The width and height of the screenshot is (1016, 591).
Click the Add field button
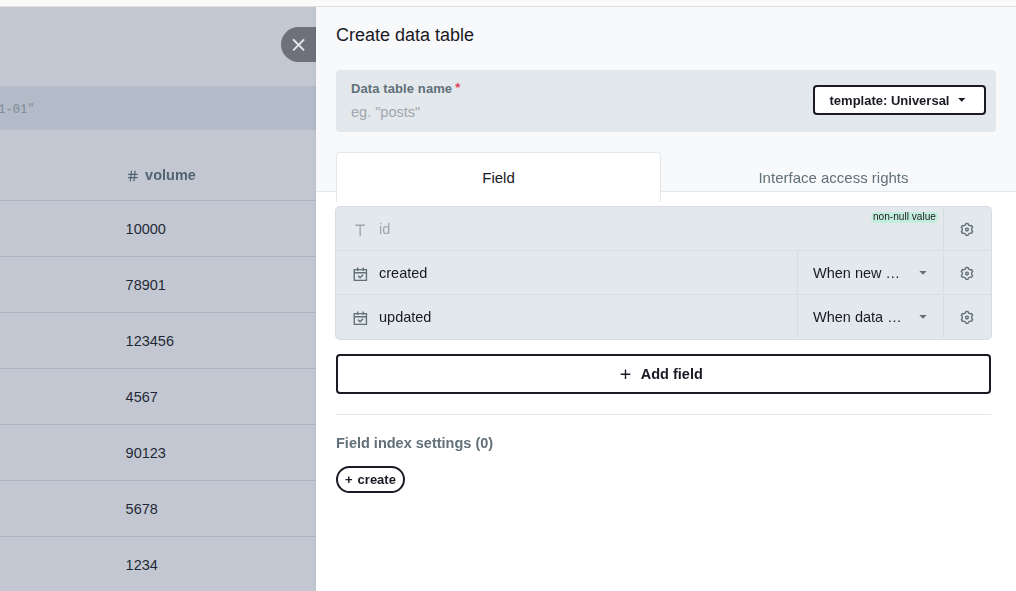pos(663,374)
